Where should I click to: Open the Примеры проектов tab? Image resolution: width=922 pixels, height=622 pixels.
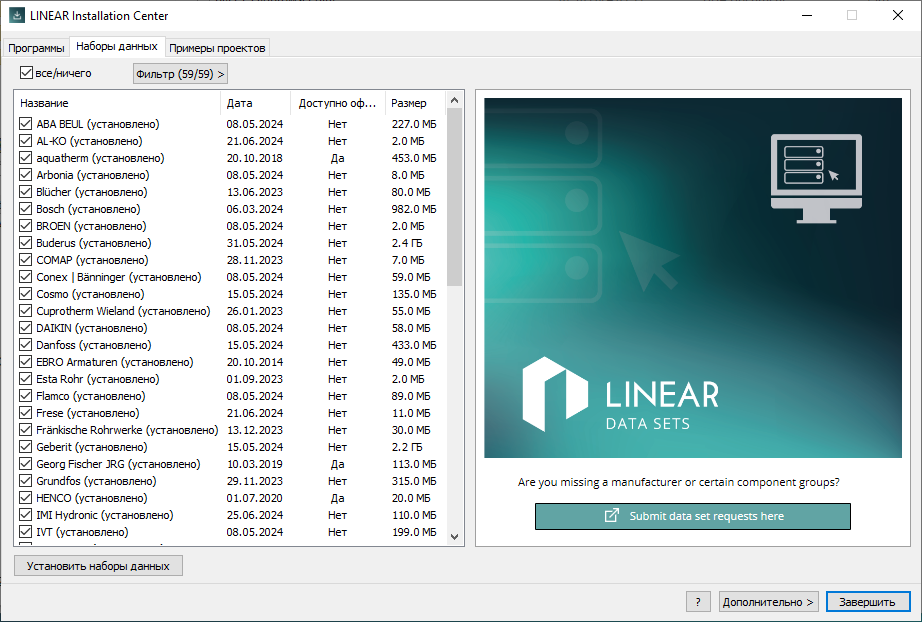point(217,48)
